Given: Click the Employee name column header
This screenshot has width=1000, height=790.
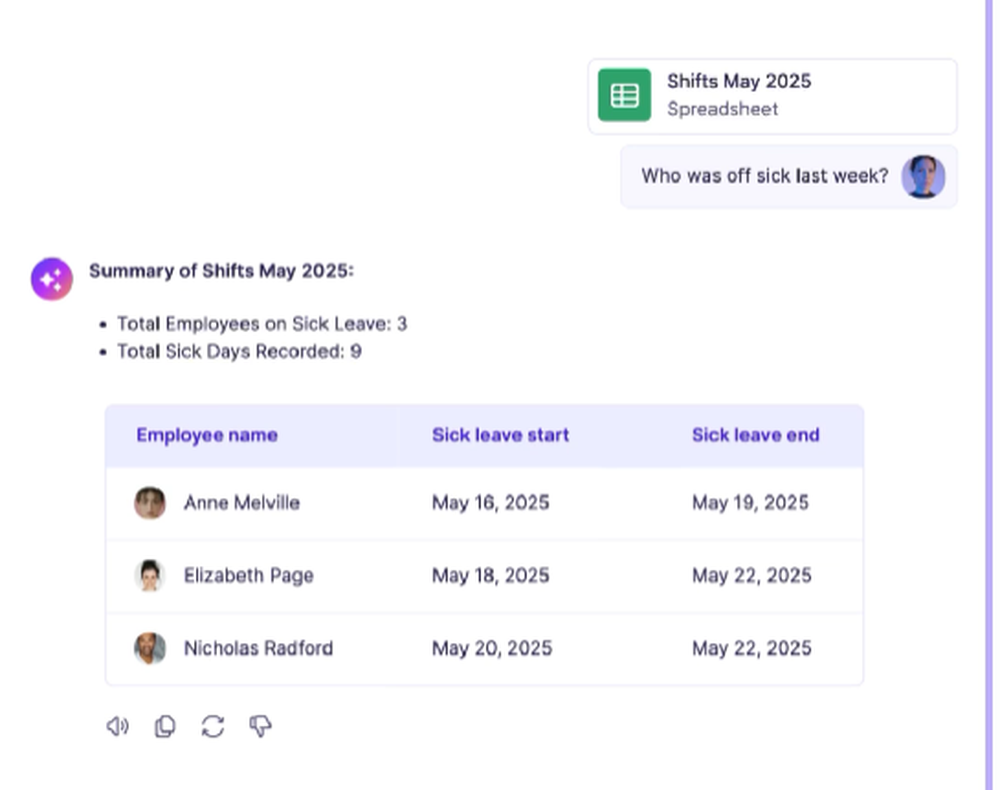Looking at the screenshot, I should coord(207,435).
